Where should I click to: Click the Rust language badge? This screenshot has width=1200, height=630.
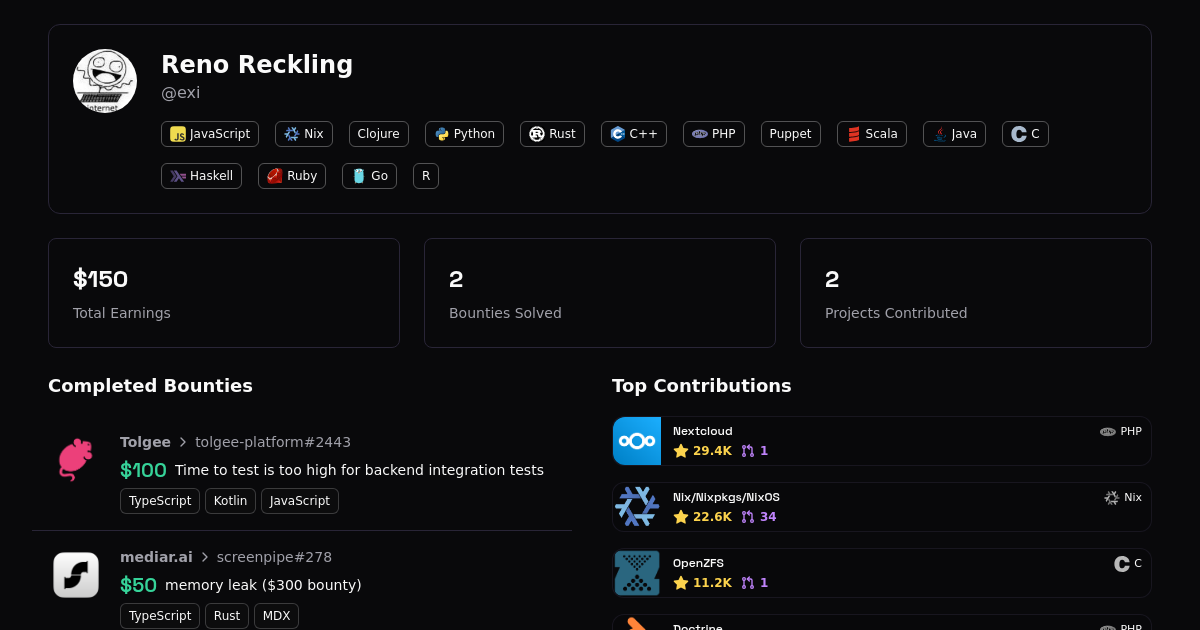(552, 134)
